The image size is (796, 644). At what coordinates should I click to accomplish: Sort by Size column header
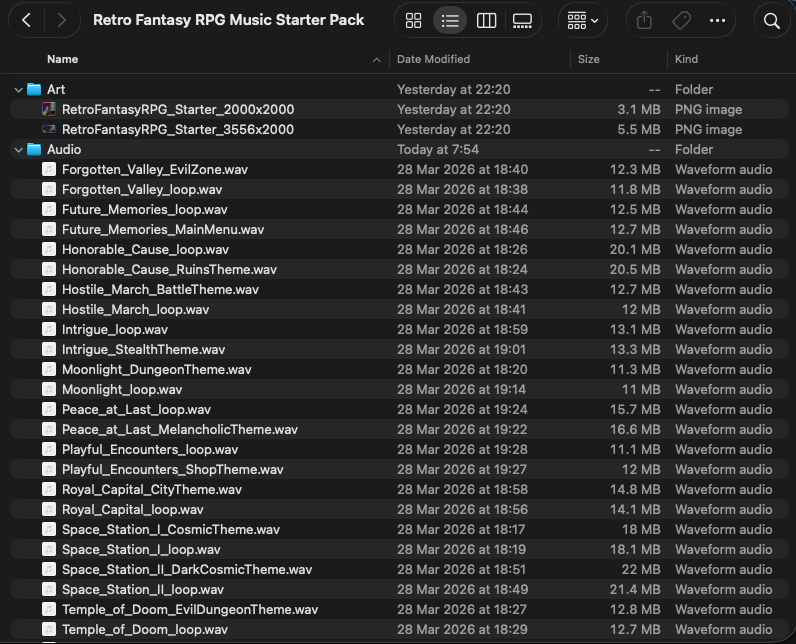tap(589, 59)
